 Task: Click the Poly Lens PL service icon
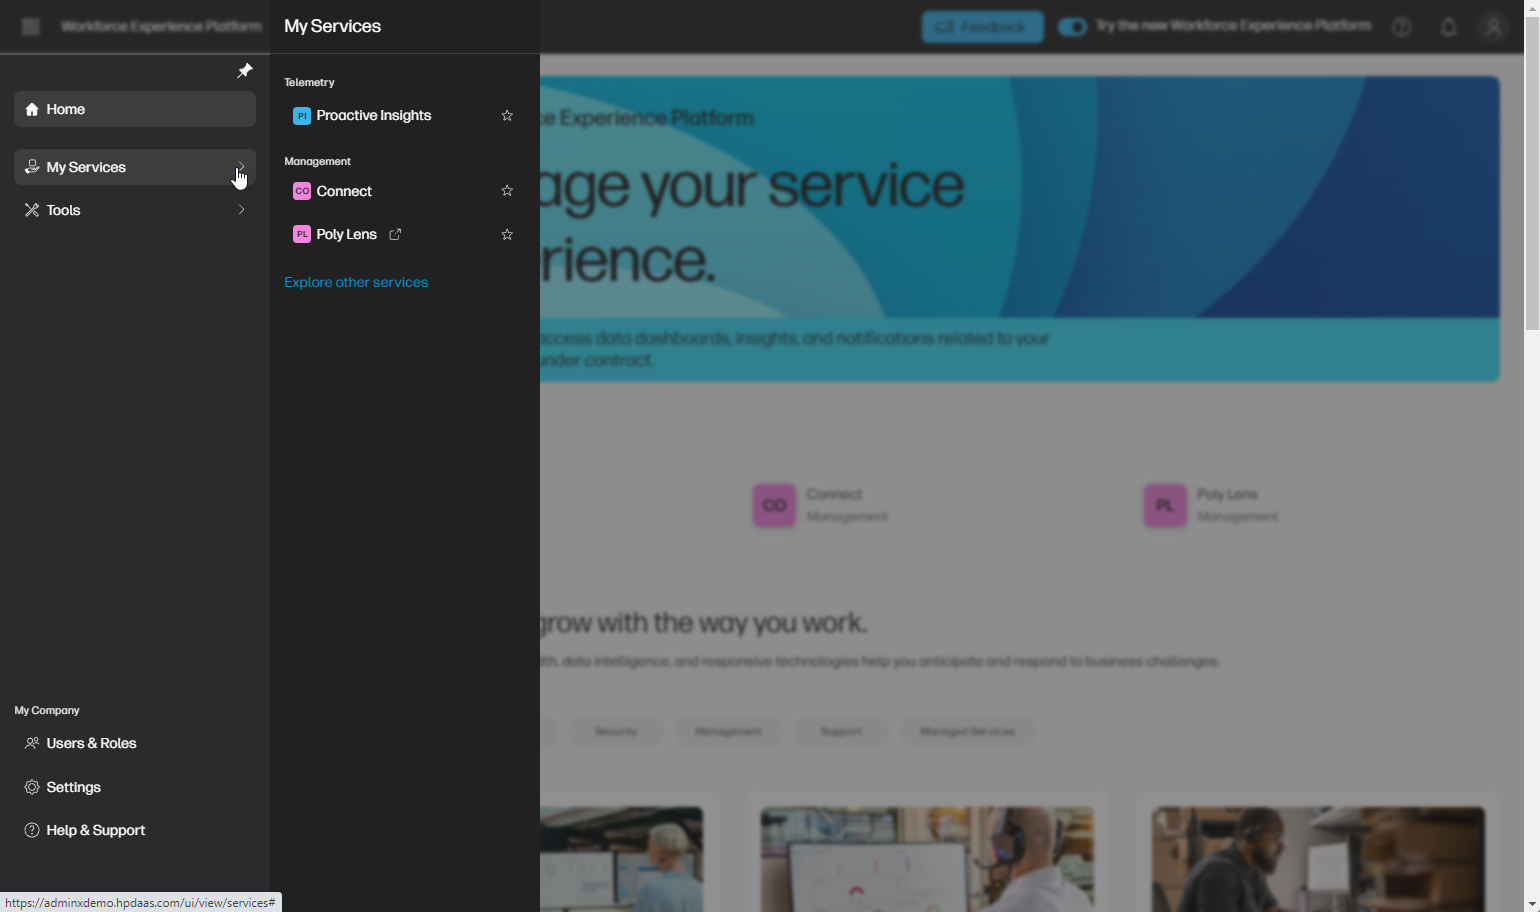pyautogui.click(x=302, y=234)
